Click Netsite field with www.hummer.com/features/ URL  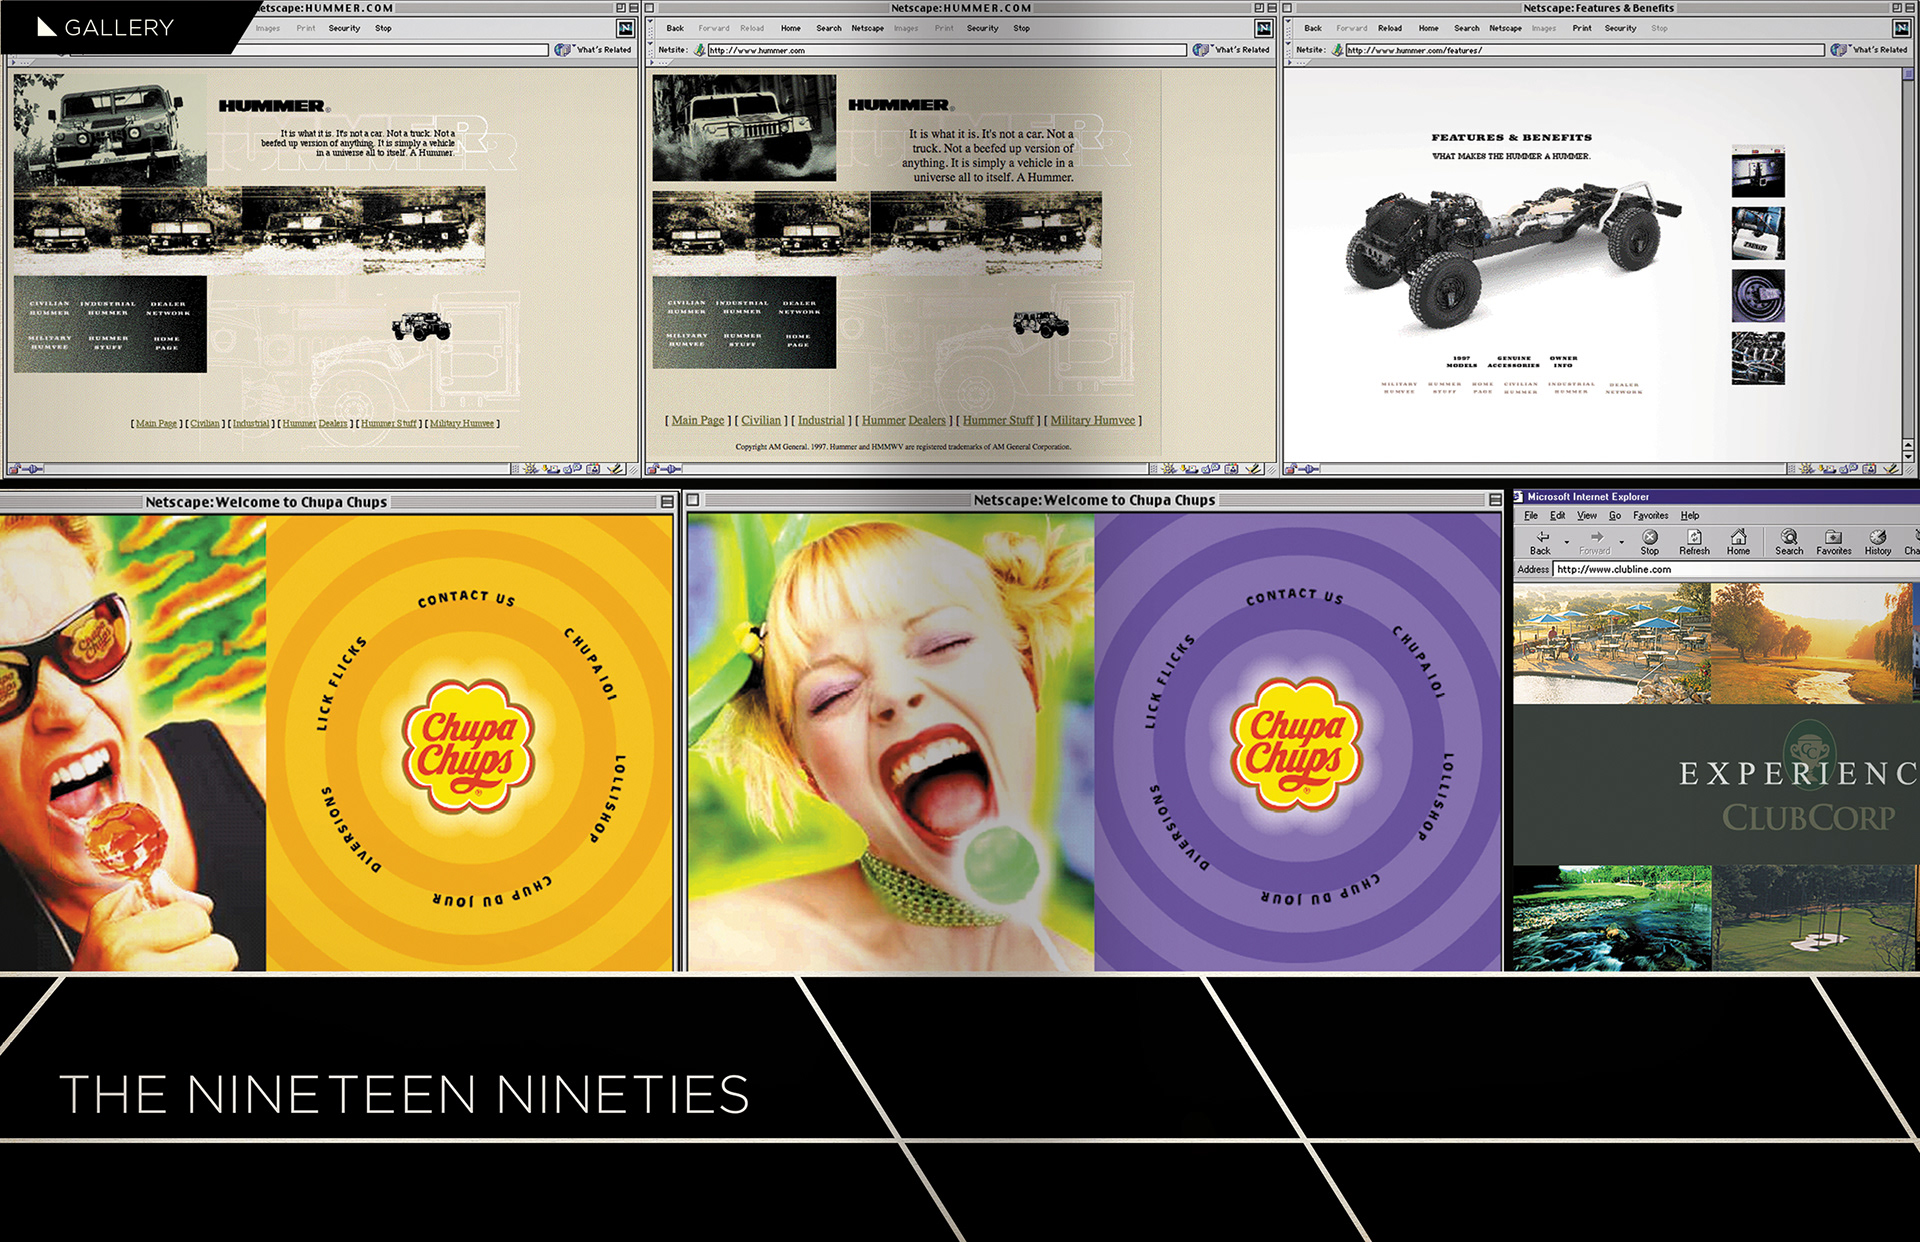1584,50
